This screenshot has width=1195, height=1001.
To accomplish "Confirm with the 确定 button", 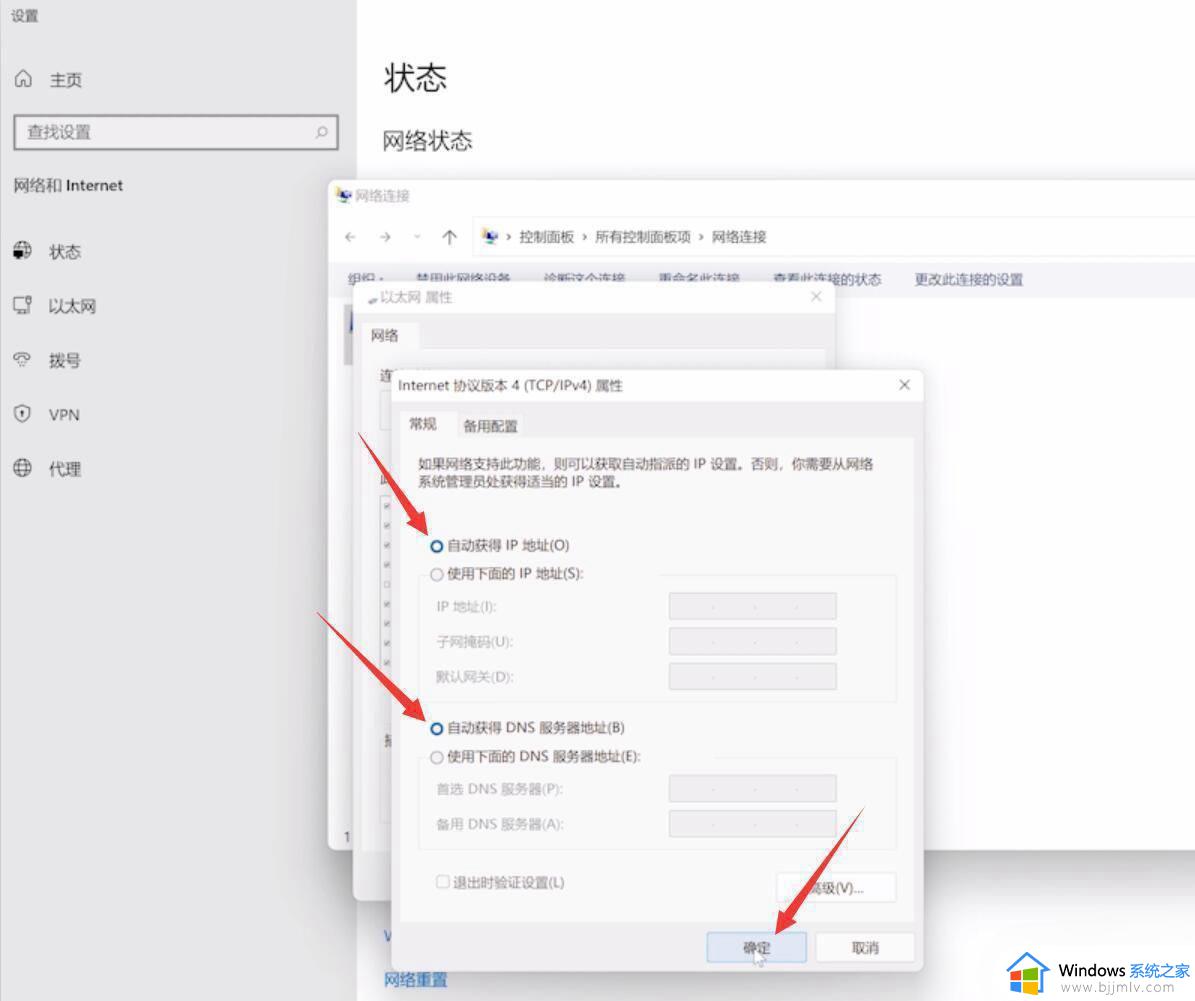I will [x=756, y=948].
